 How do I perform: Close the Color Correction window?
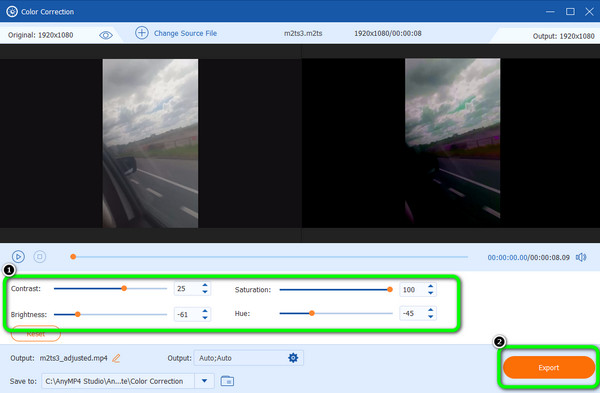point(589,11)
